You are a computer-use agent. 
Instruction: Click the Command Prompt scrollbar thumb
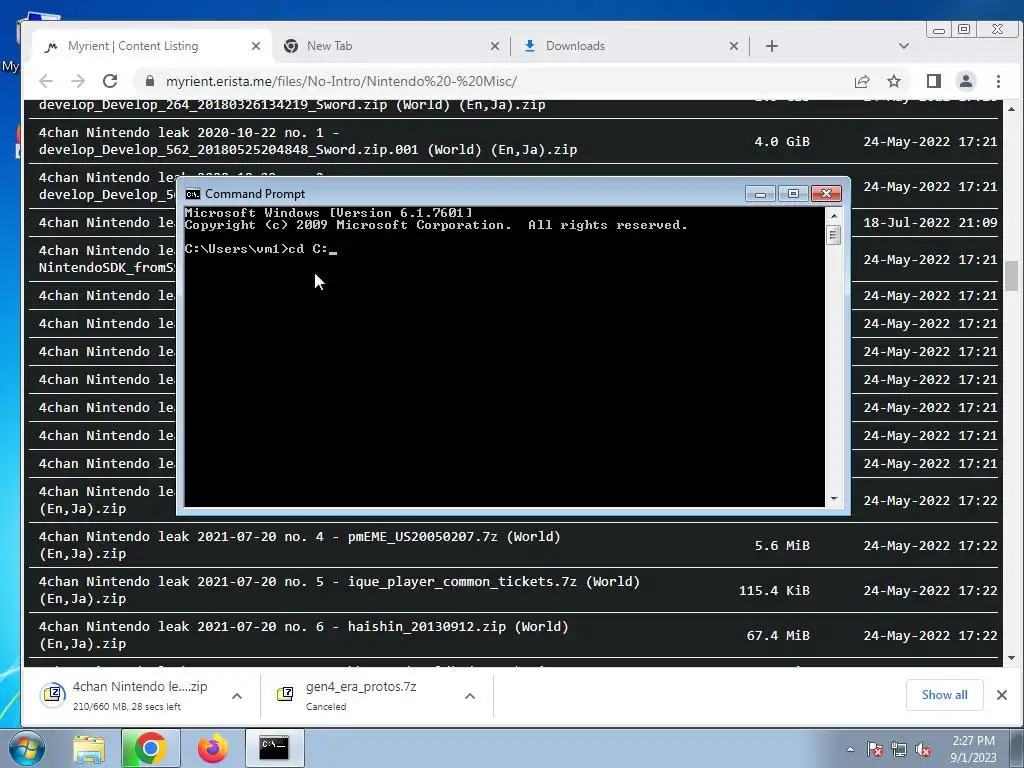point(833,234)
